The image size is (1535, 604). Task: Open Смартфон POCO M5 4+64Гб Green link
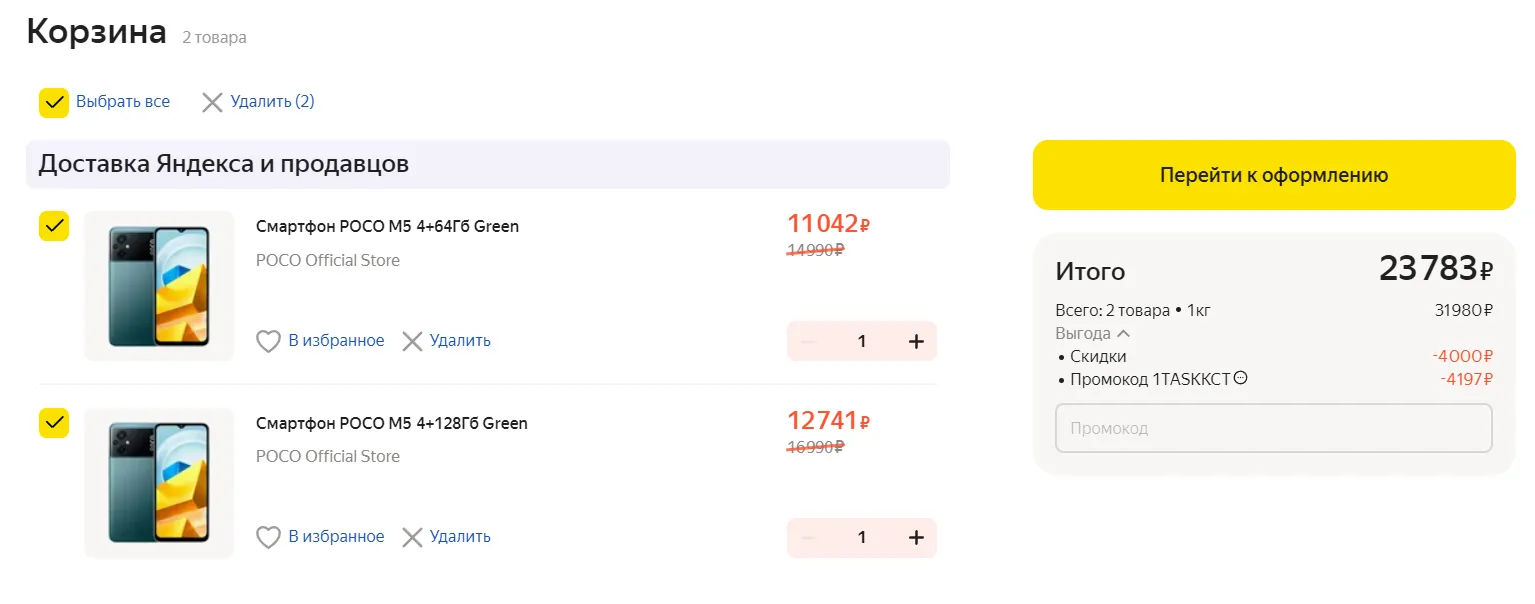coord(387,226)
